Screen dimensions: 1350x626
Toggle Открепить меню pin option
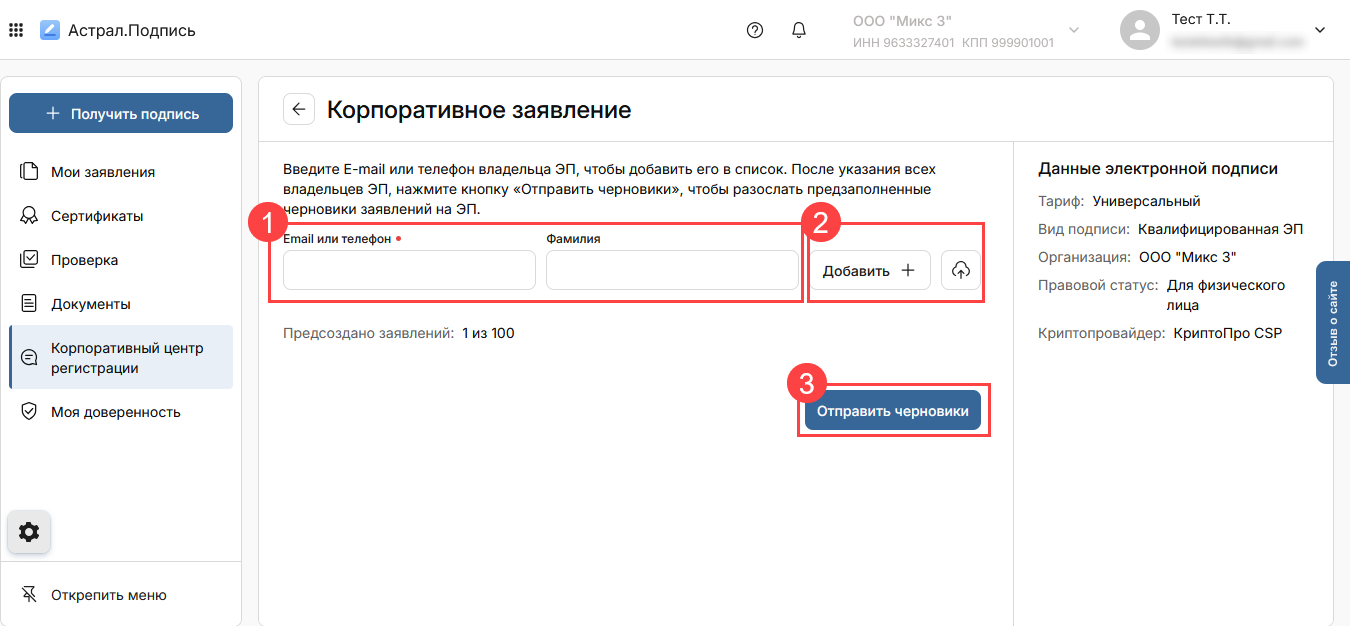coord(108,595)
